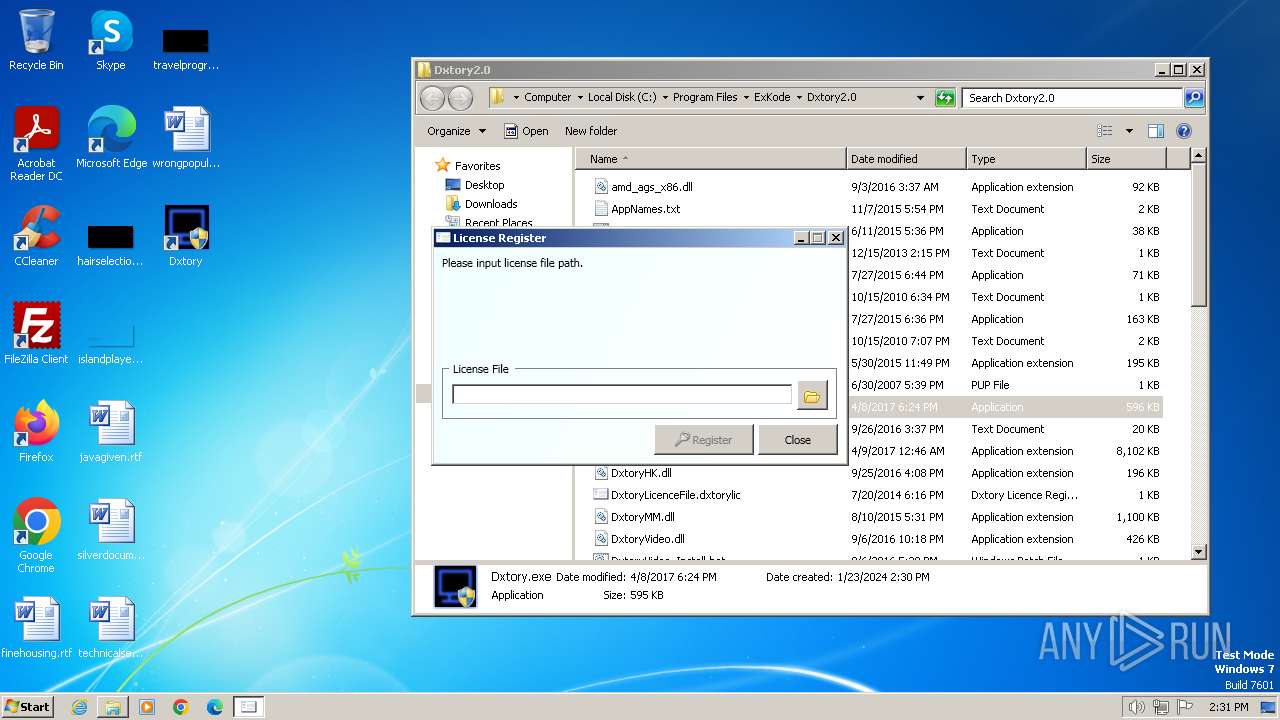
Task: Click Local Disk (C:) breadcrumb segment
Action: tap(622, 98)
